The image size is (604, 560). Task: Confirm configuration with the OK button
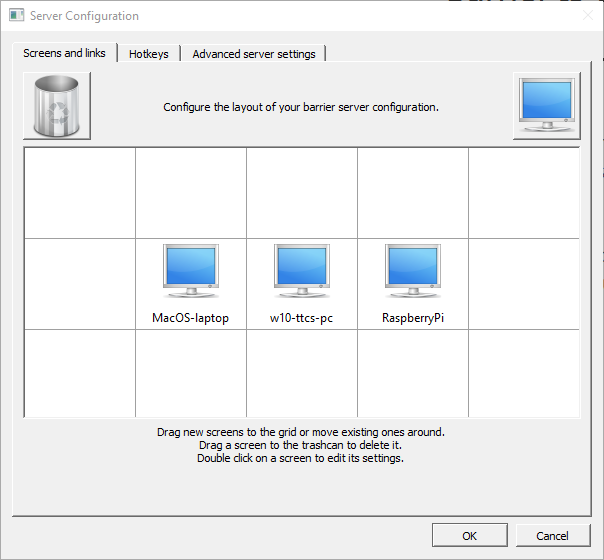pyautogui.click(x=469, y=536)
